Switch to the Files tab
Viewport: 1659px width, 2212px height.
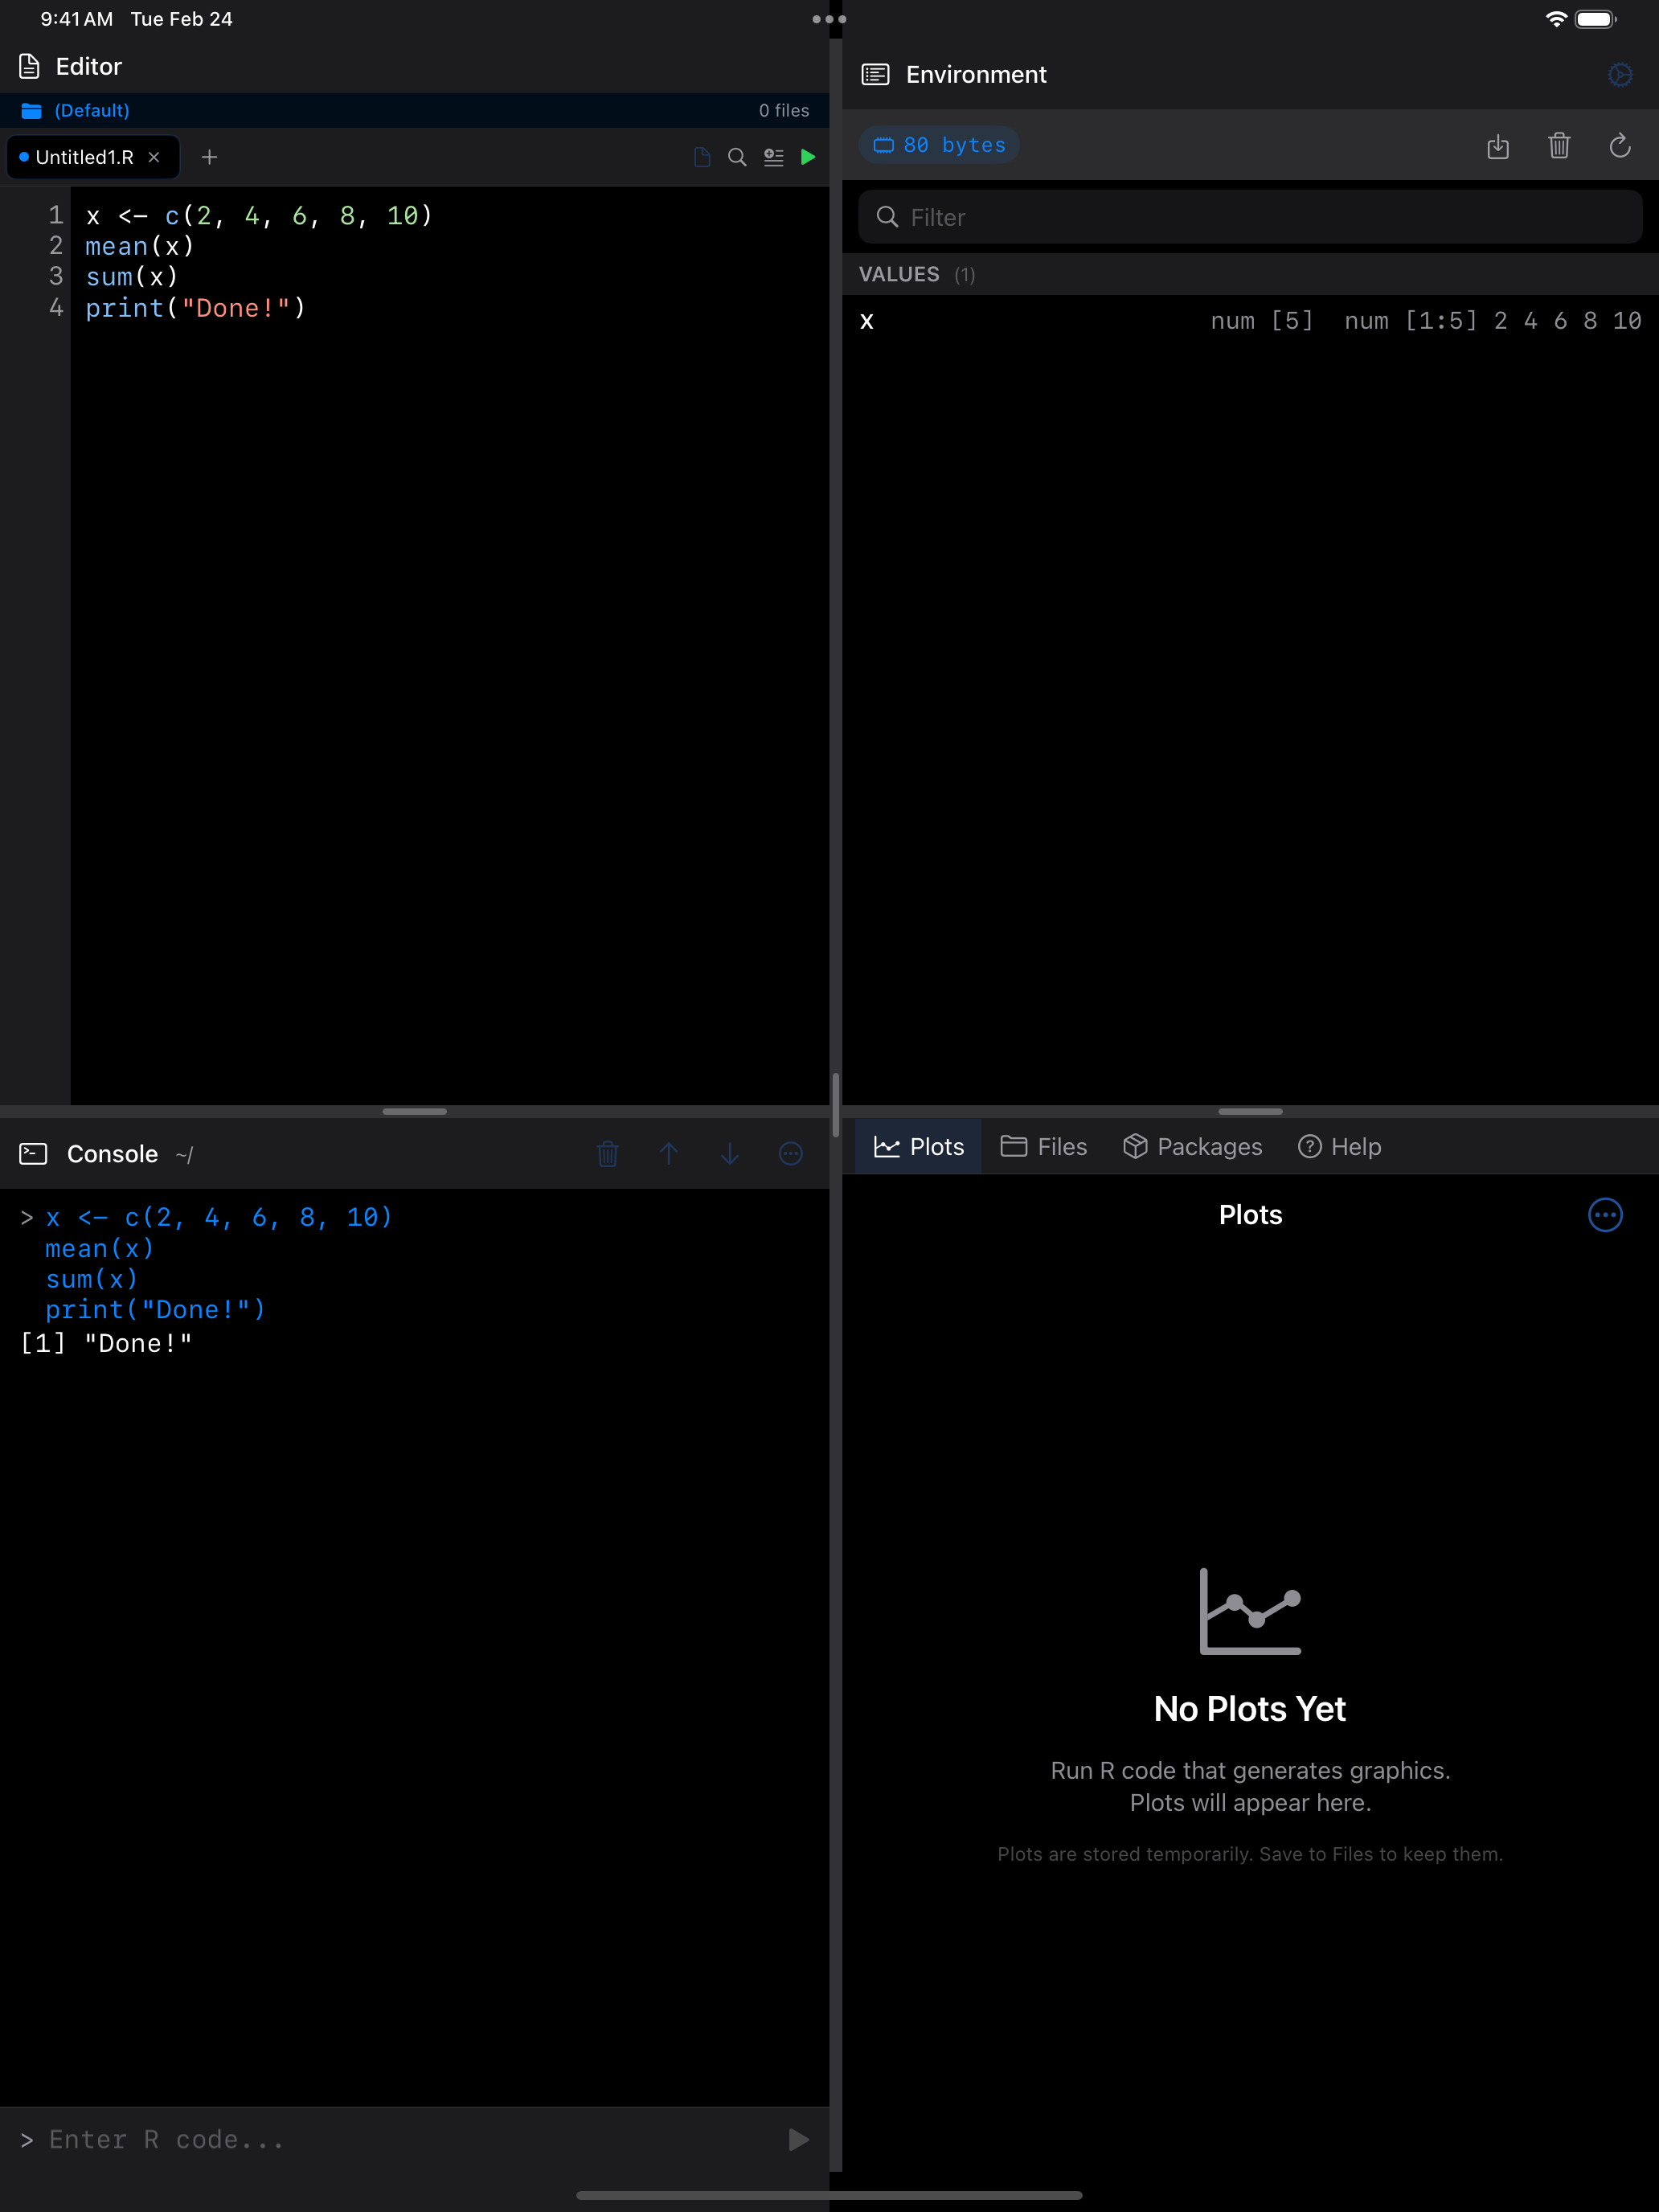point(1044,1146)
